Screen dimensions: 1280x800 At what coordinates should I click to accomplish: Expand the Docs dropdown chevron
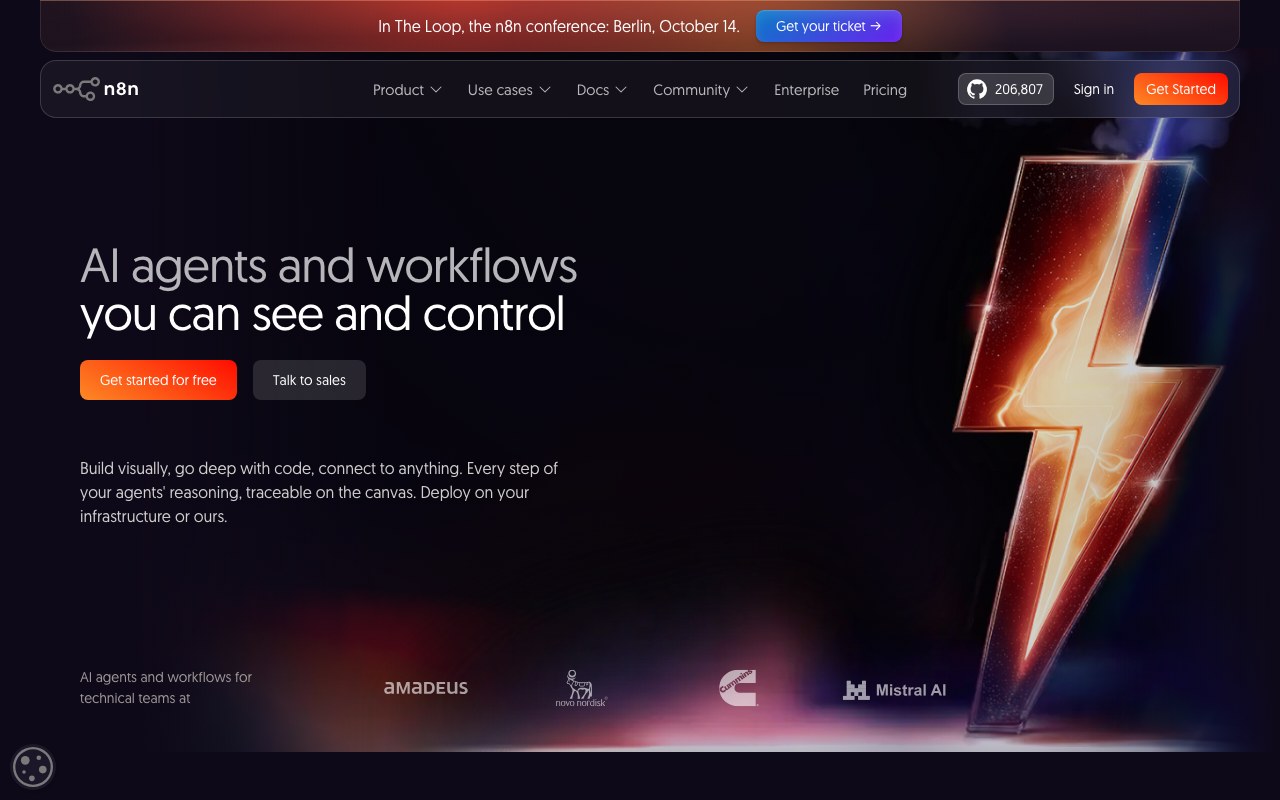[x=621, y=90]
